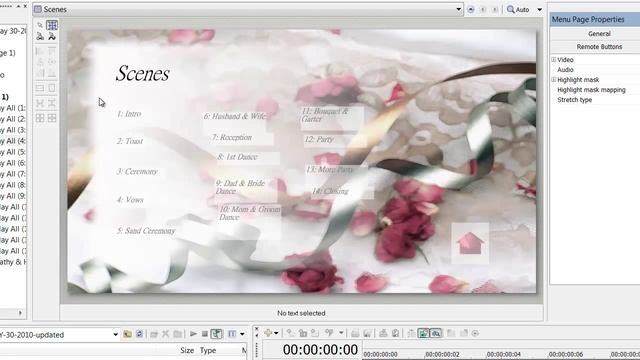The width and height of the screenshot is (640, 360).
Task: Toggle the highlighted magnifier timeline toolbar button
Action: [x=436, y=333]
